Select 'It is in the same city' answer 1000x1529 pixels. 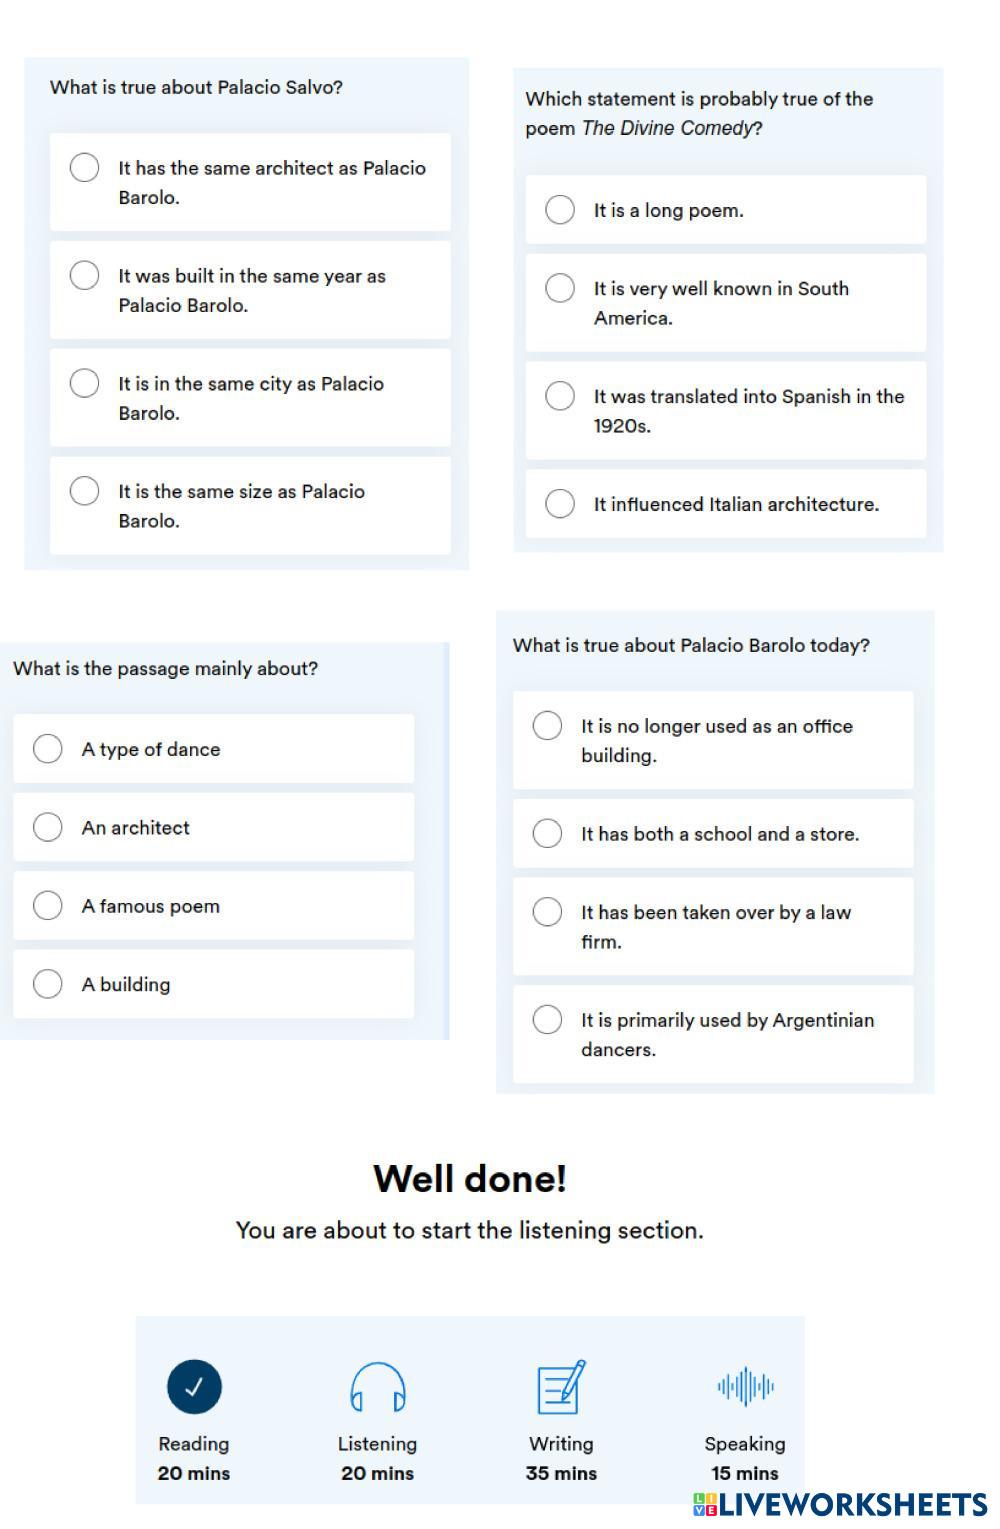(x=85, y=383)
